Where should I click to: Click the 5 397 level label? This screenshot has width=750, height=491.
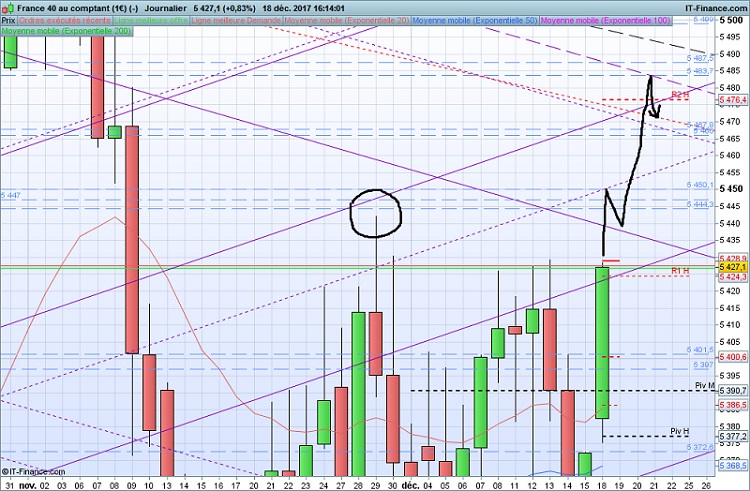coord(703,364)
